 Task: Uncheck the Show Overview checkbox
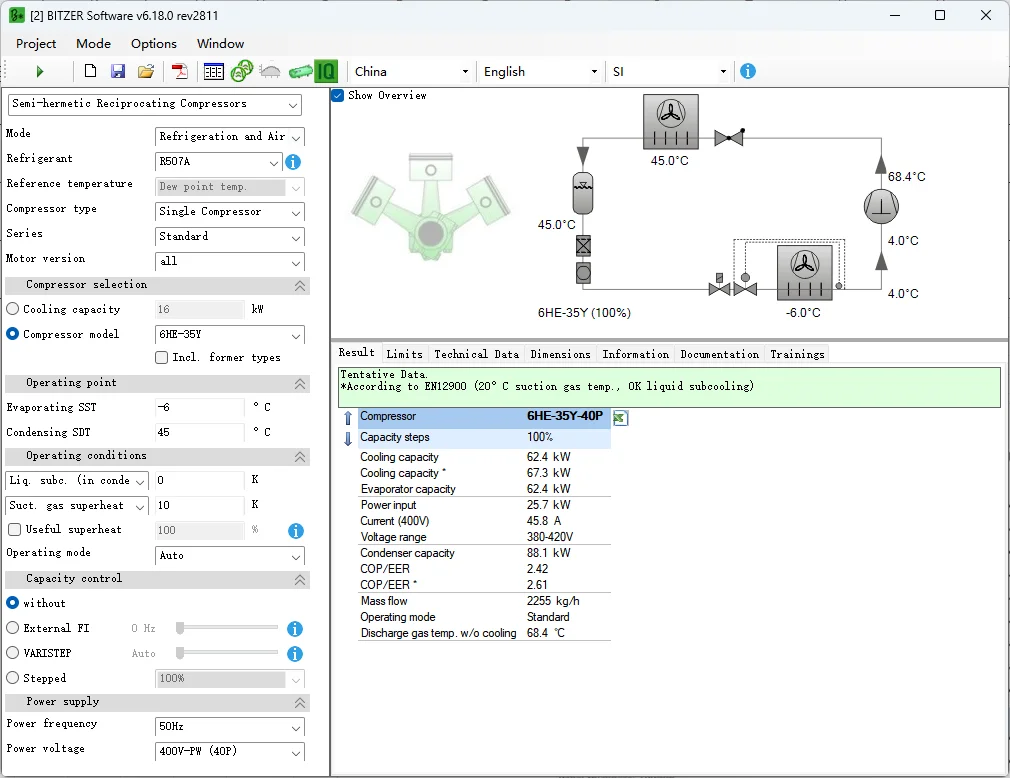338,96
